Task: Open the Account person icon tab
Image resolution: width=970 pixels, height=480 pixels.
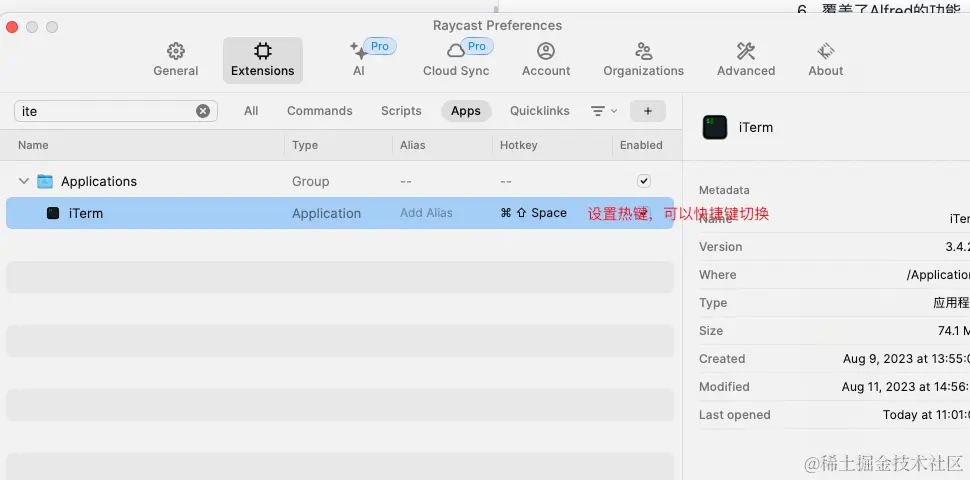Action: coord(546,51)
